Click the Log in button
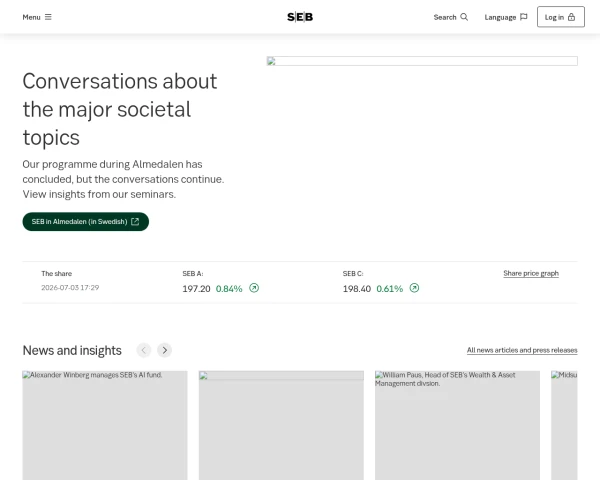This screenshot has height=480, width=600. (x=561, y=17)
